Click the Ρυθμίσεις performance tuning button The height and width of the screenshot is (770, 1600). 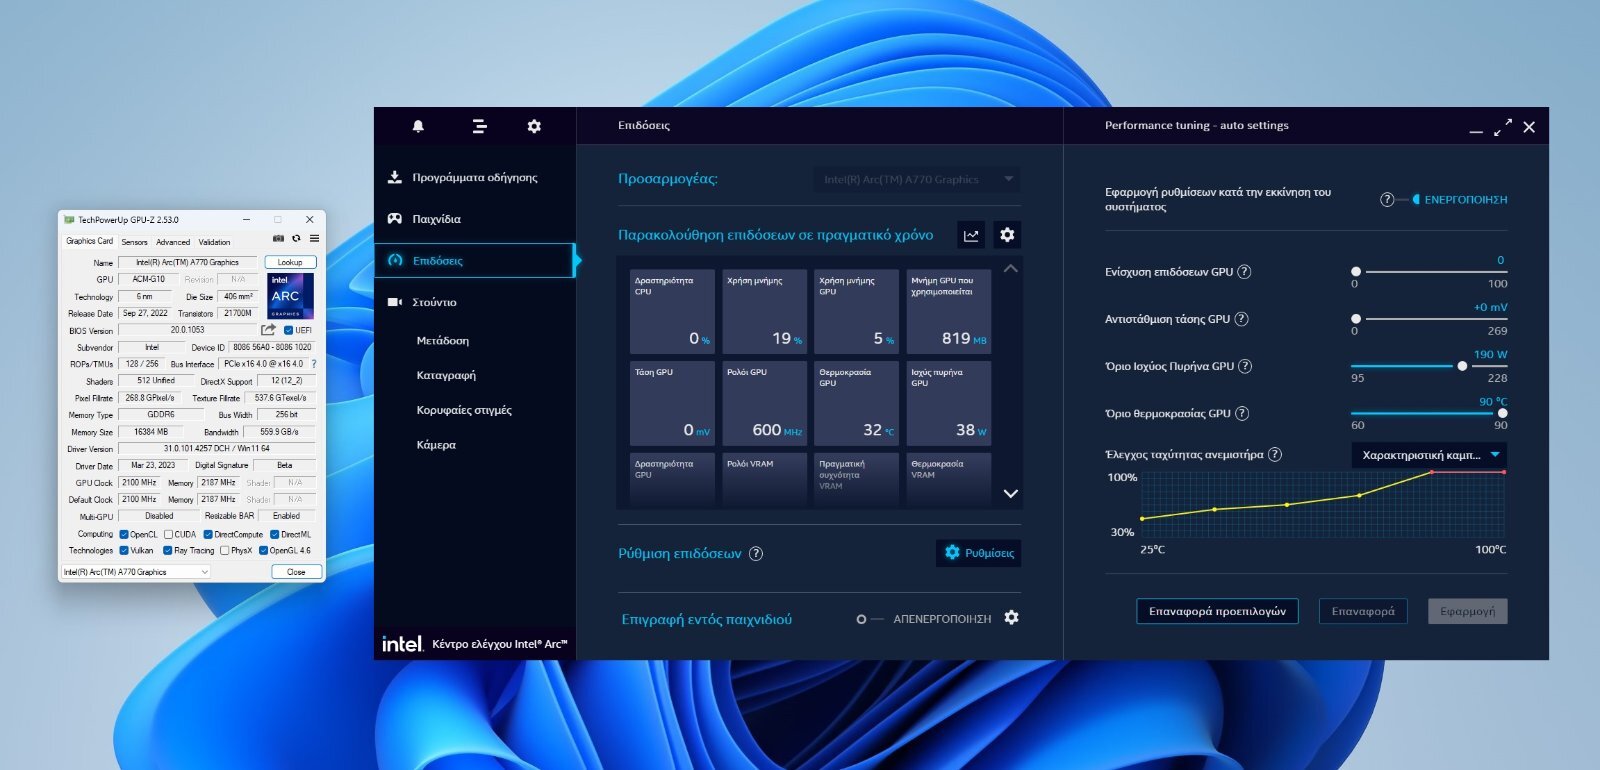coord(979,553)
